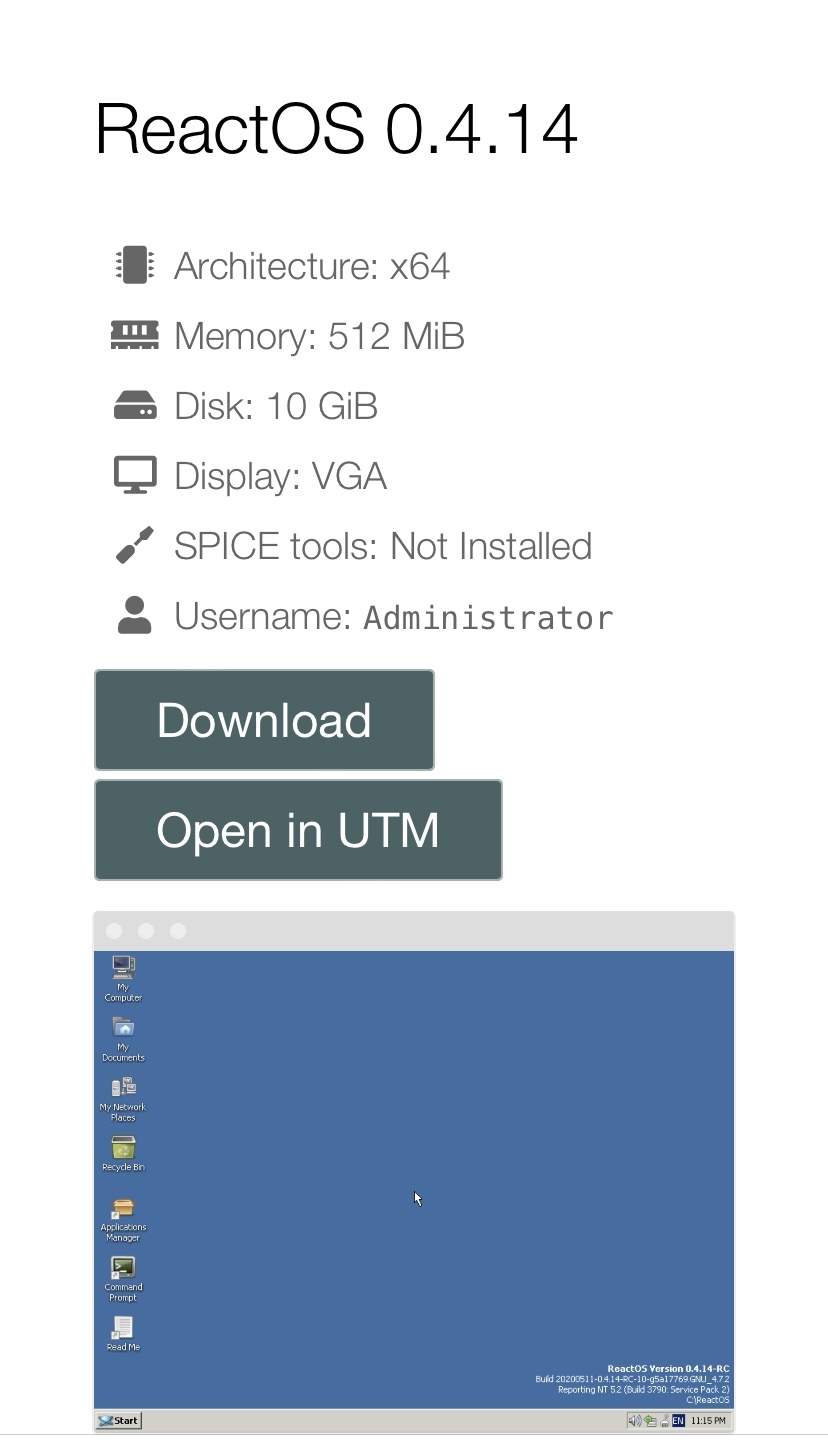Click the Architecture chip icon

pos(135,265)
